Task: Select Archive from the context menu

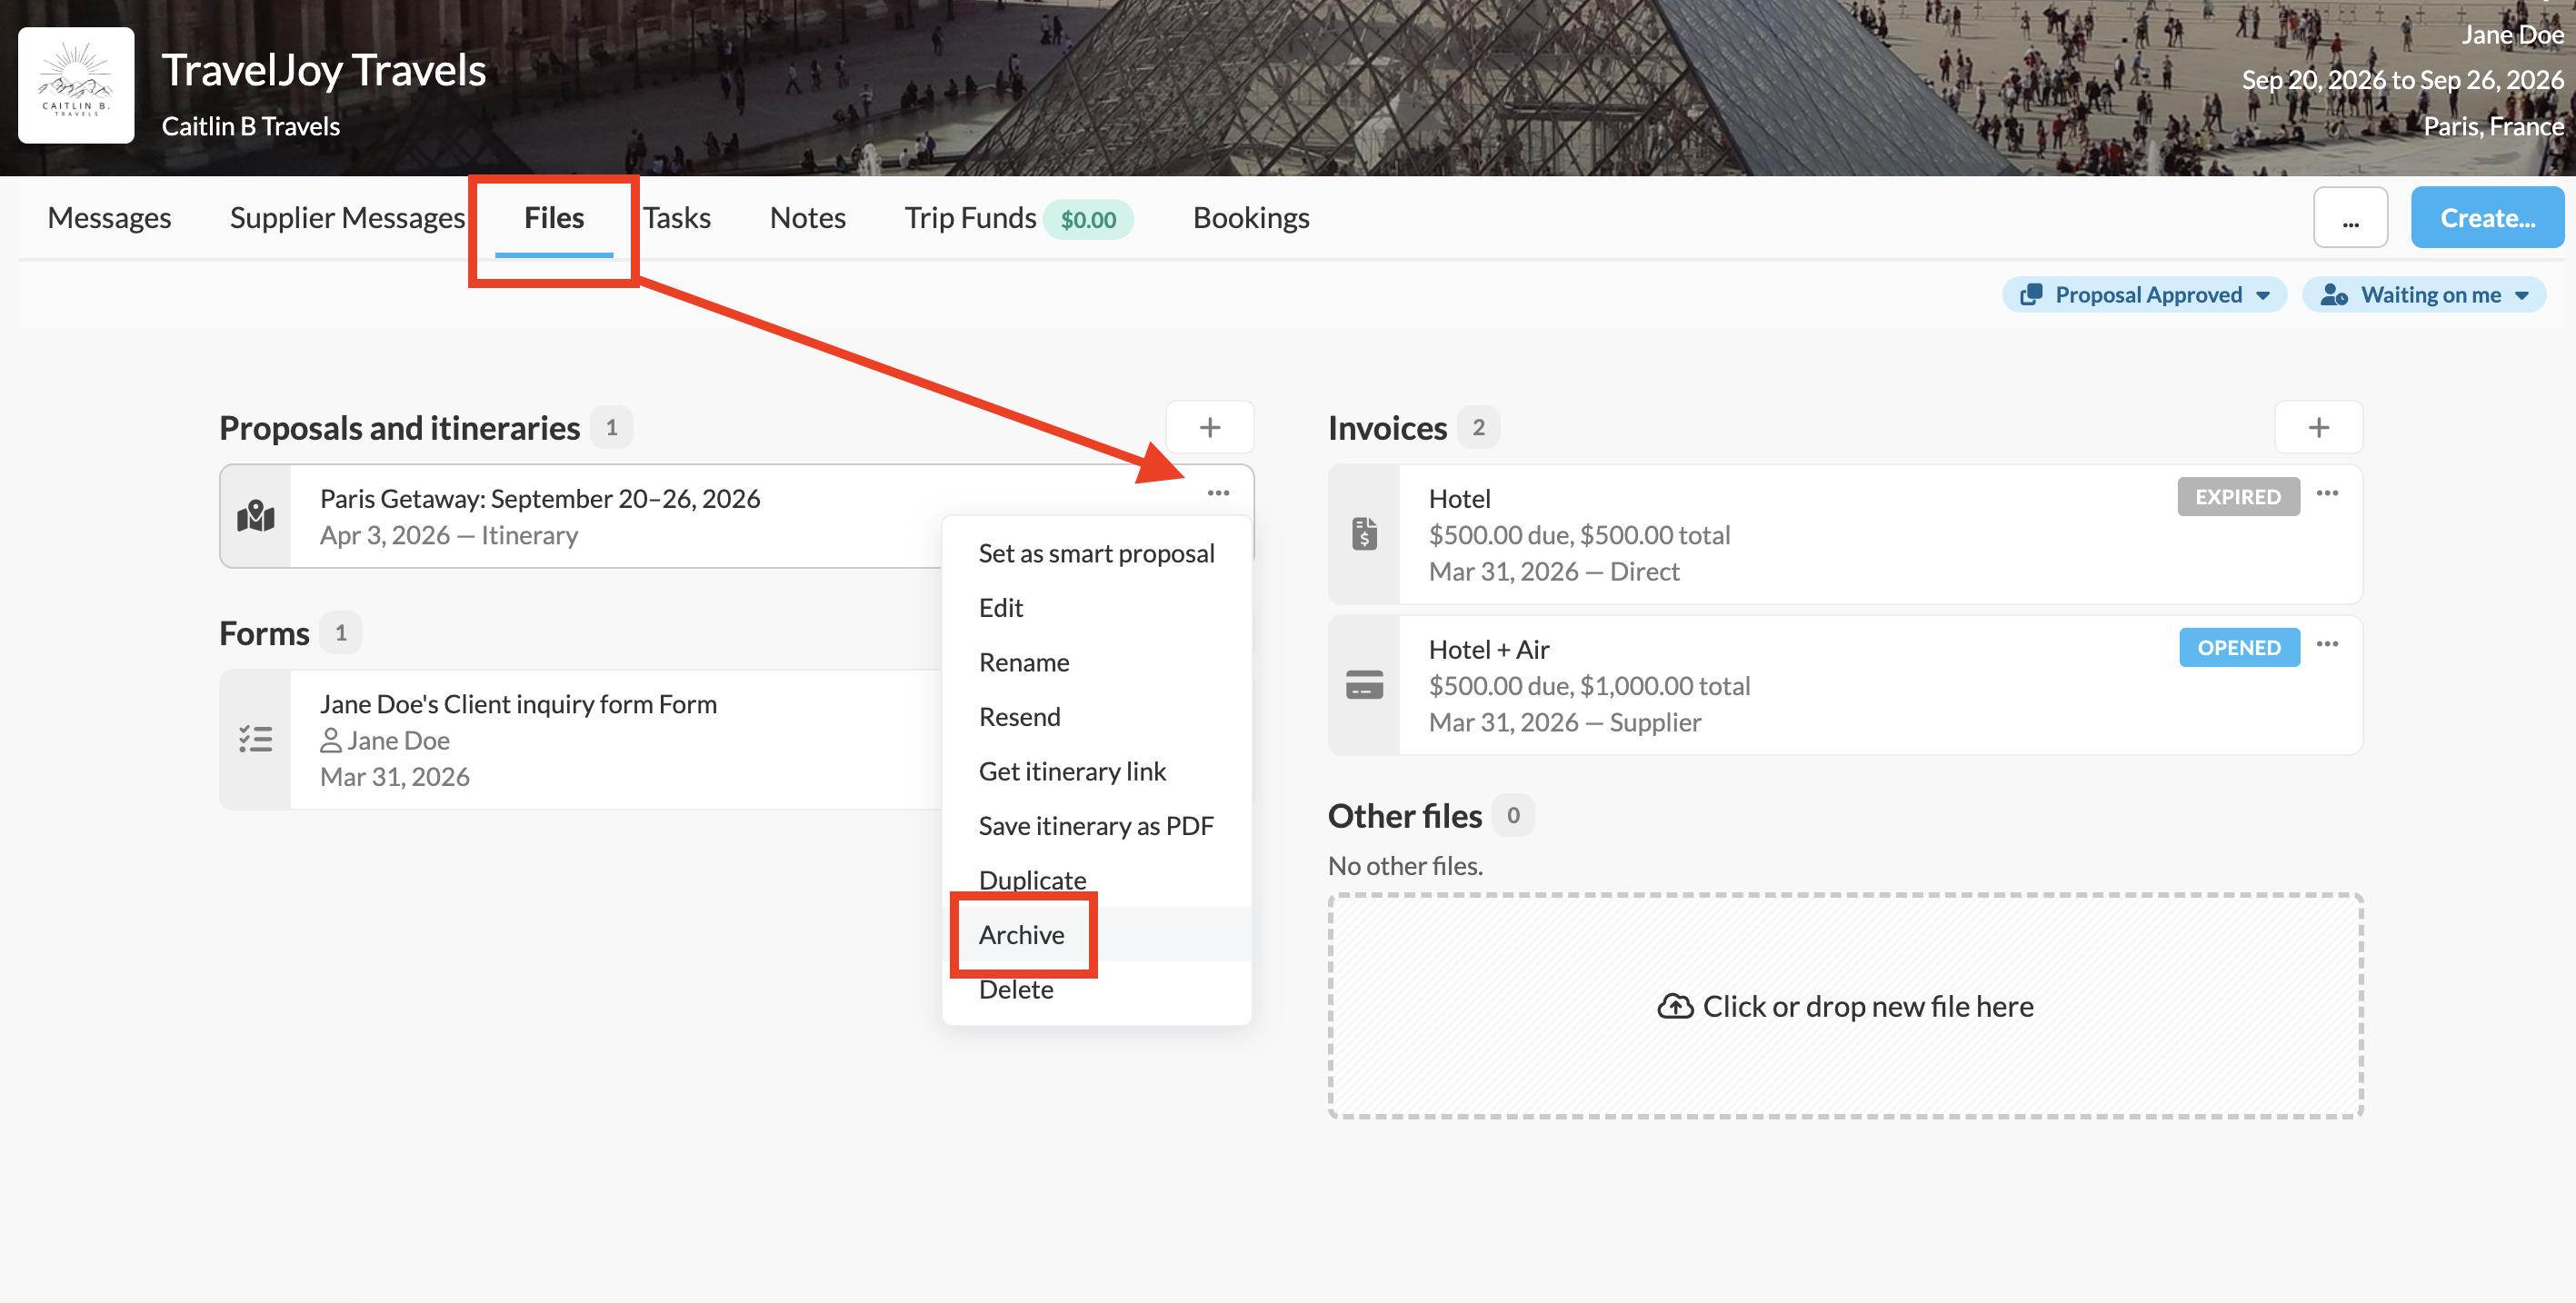Action: 1021,934
